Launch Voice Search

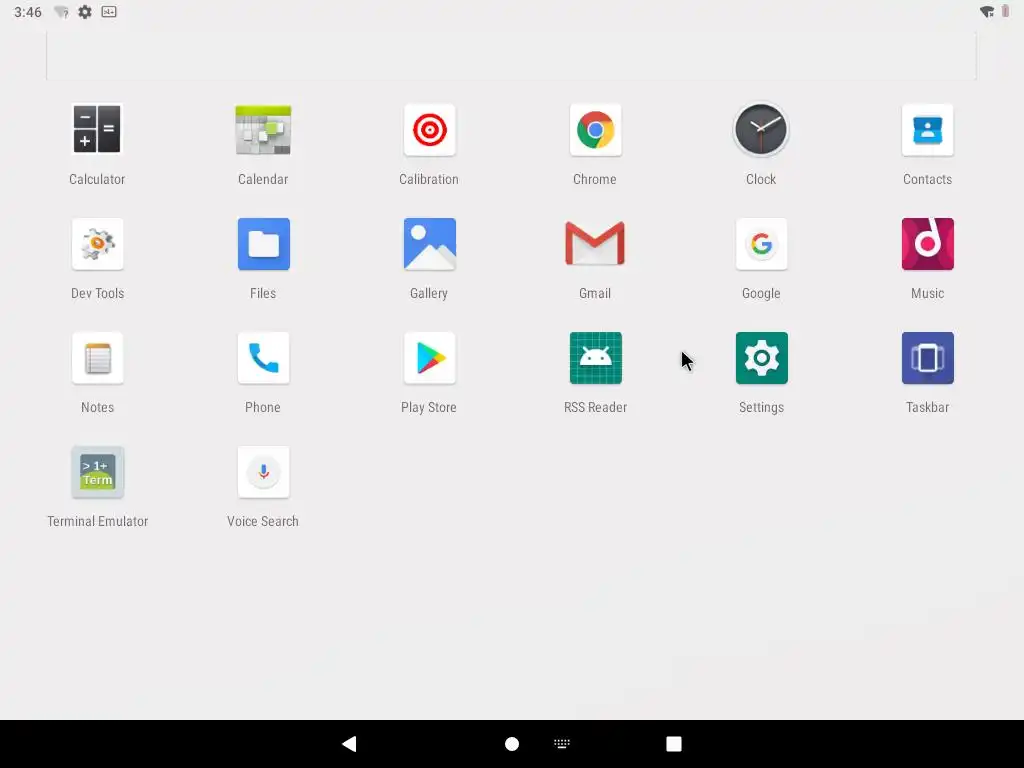(263, 472)
